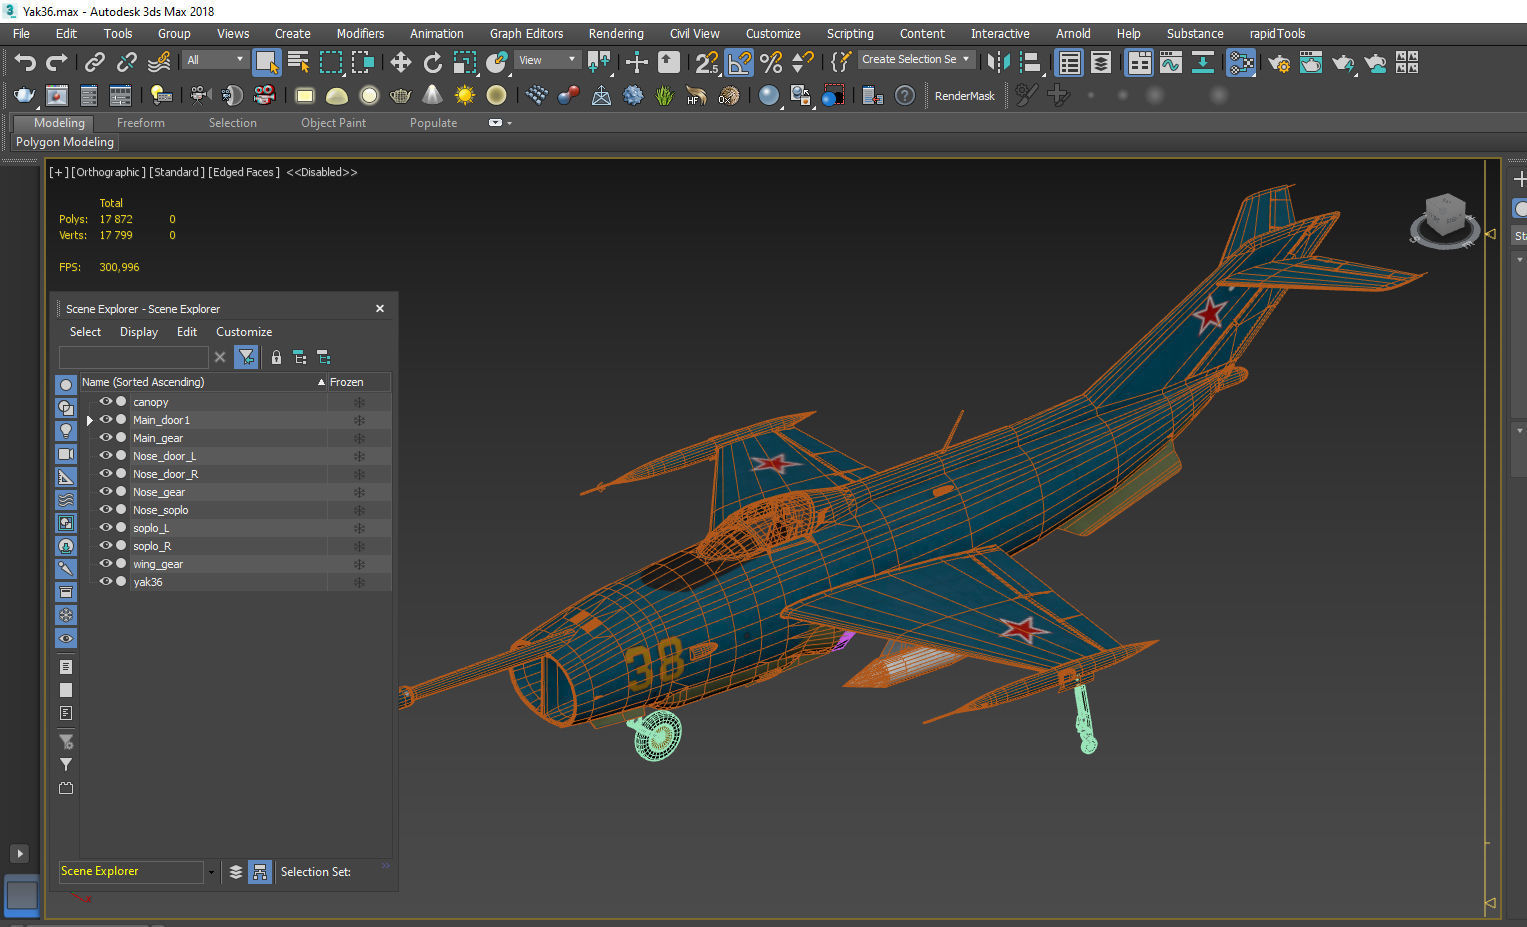This screenshot has width=1527, height=927.
Task: Activate the Select Object tool
Action: click(x=266, y=63)
